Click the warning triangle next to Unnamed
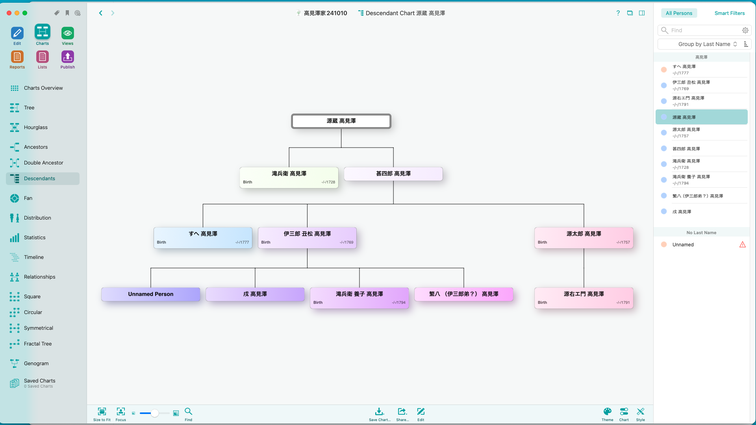This screenshot has height=425, width=756. pos(742,245)
